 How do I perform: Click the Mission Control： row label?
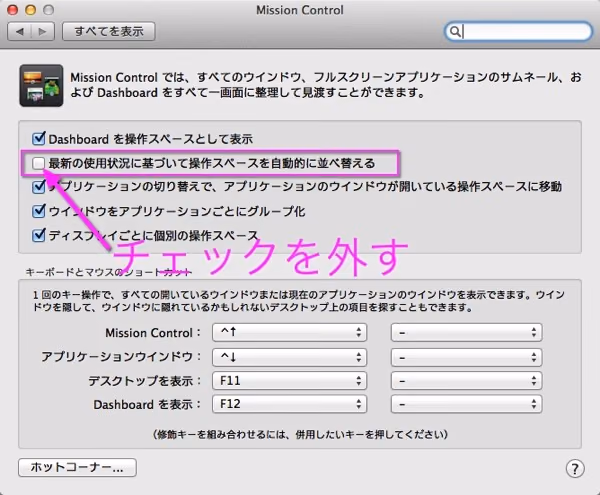point(153,333)
